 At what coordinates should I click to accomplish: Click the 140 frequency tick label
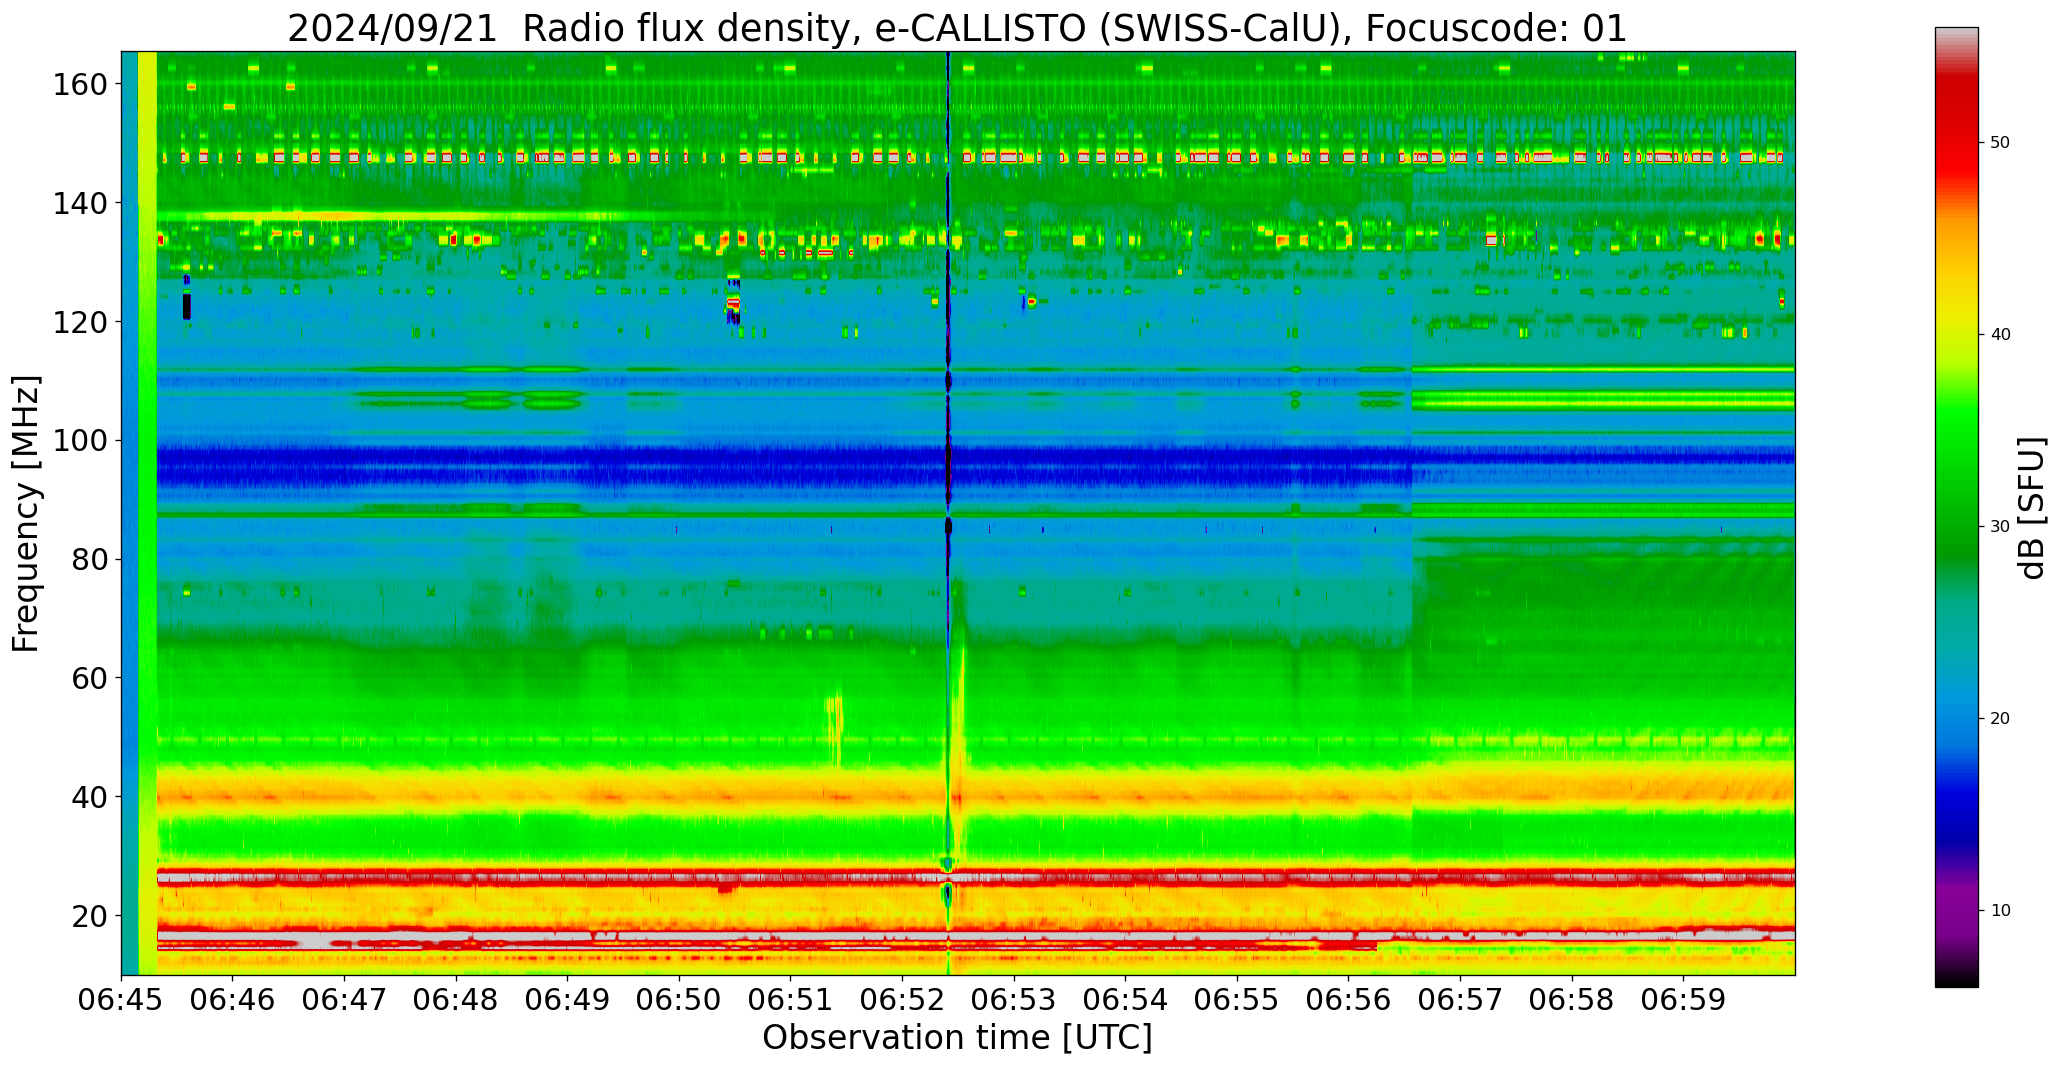point(80,203)
